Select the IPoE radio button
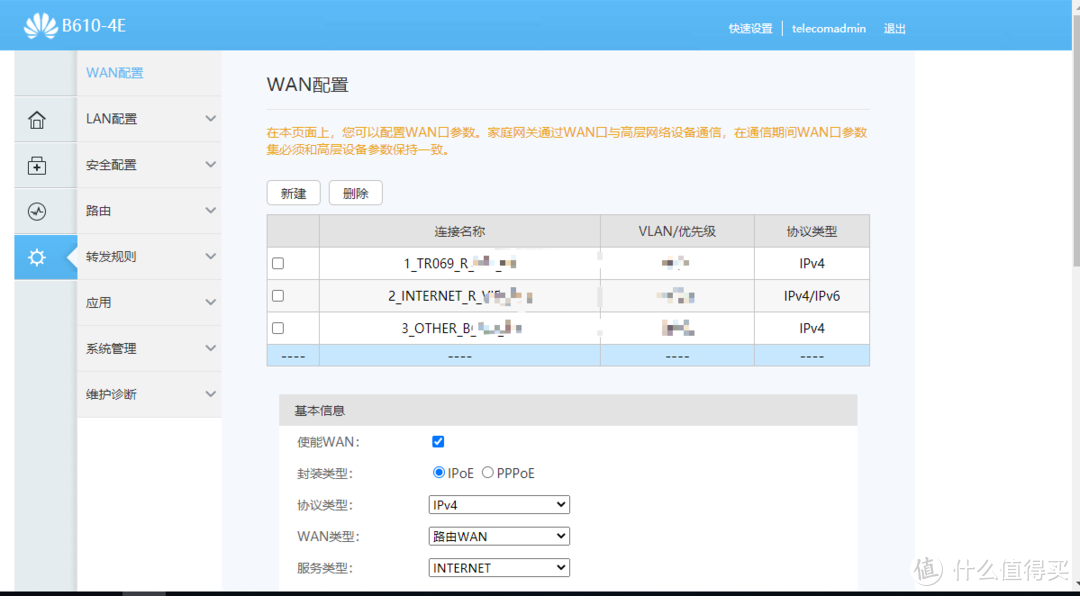The height and width of the screenshot is (596, 1080). coord(438,472)
